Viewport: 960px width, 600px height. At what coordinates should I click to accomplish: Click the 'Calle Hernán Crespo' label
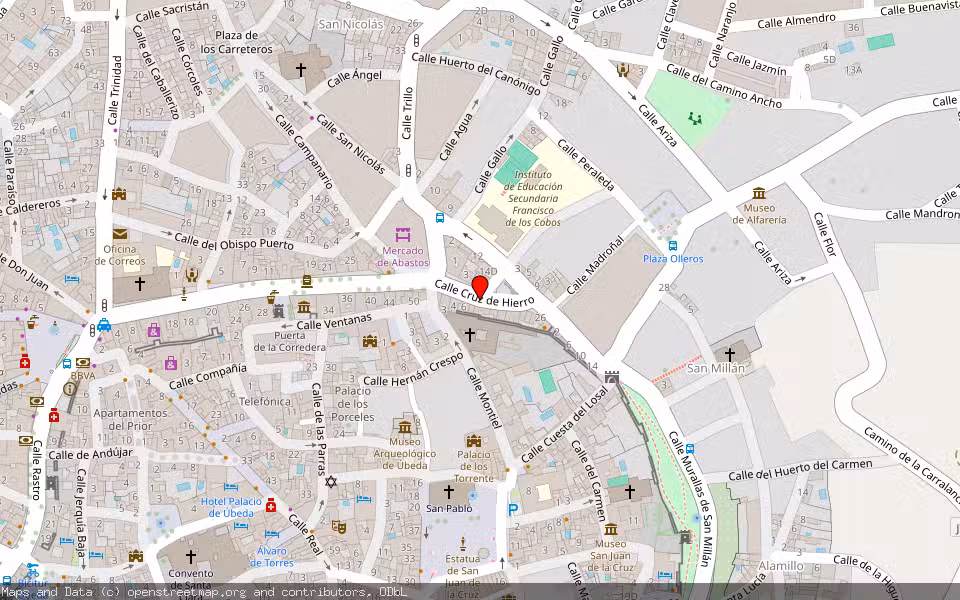[x=414, y=370]
